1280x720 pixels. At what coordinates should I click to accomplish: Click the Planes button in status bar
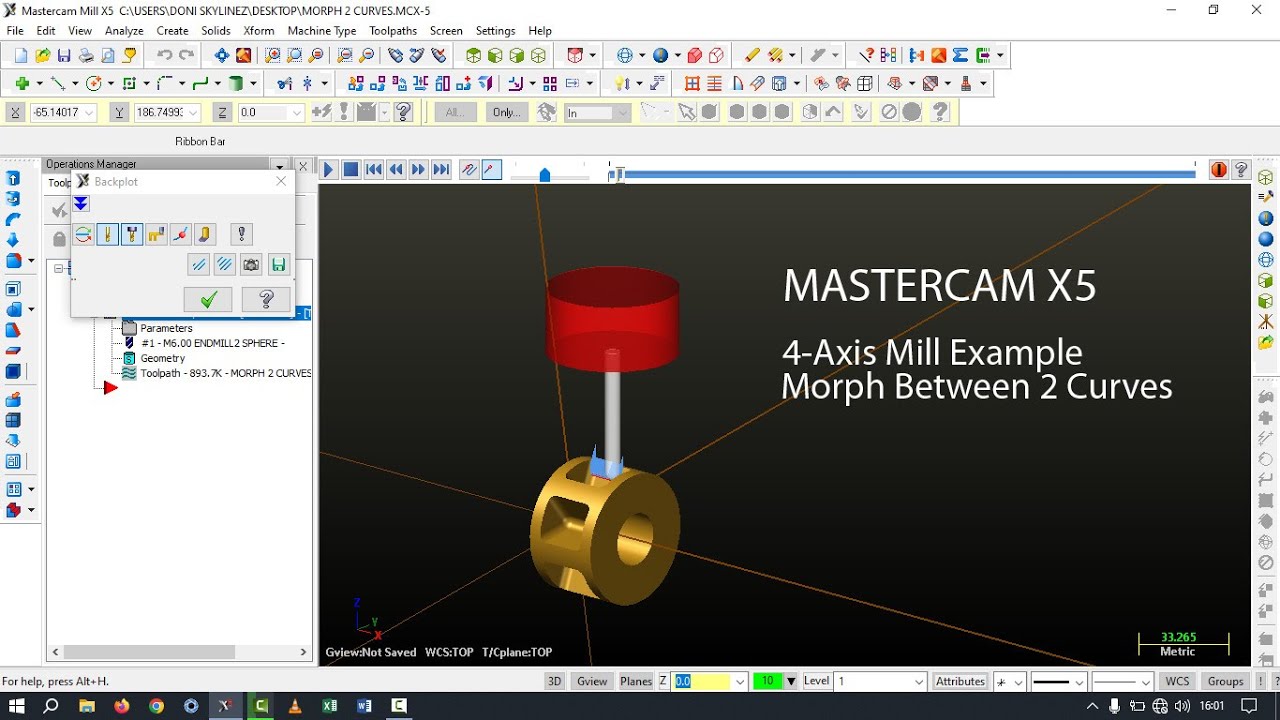pos(636,681)
